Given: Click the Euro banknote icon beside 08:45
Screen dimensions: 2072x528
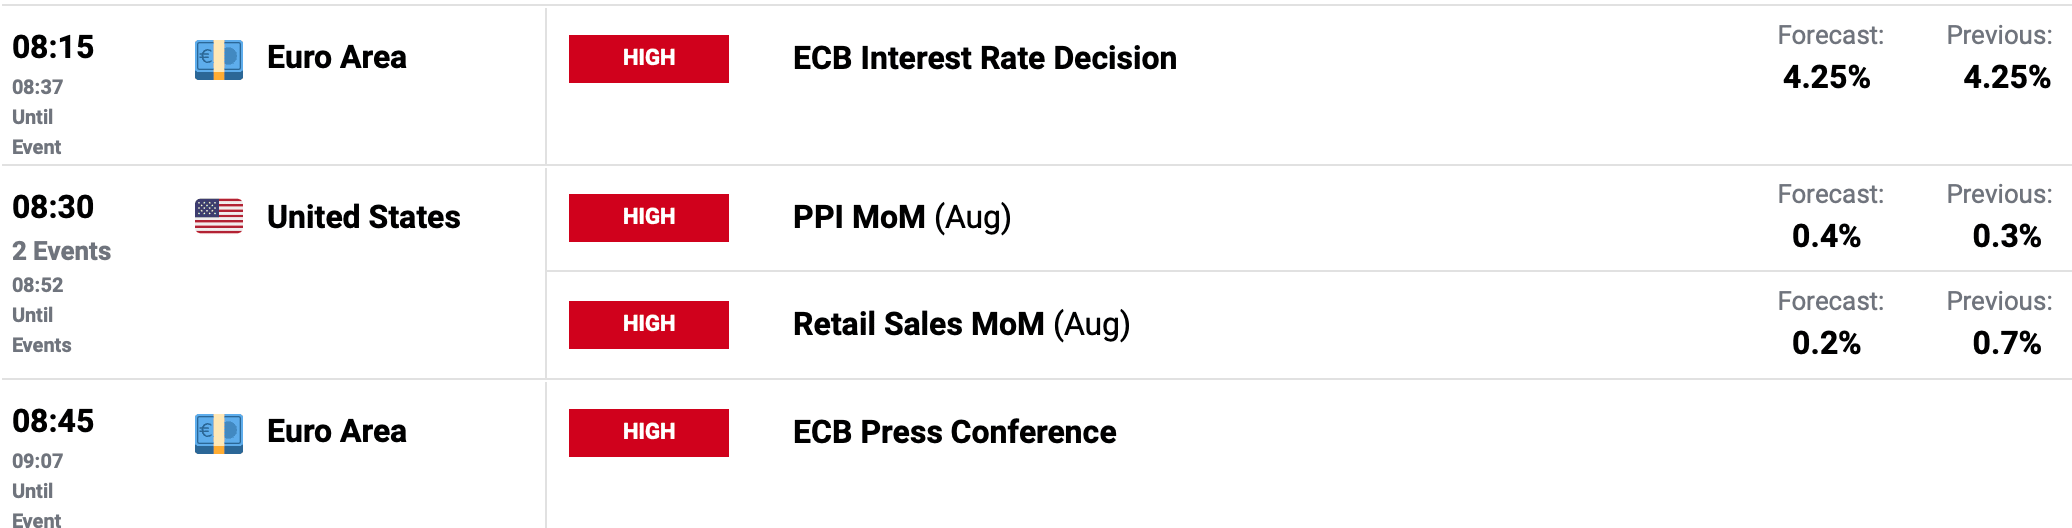Looking at the screenshot, I should pos(218,433).
